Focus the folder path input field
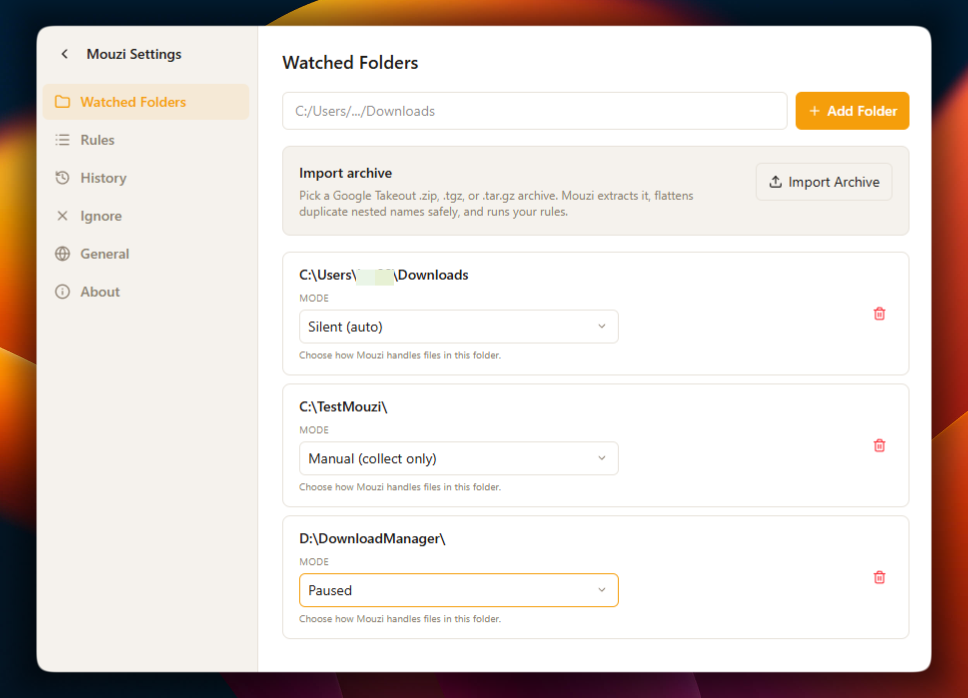968x698 pixels. [535, 111]
